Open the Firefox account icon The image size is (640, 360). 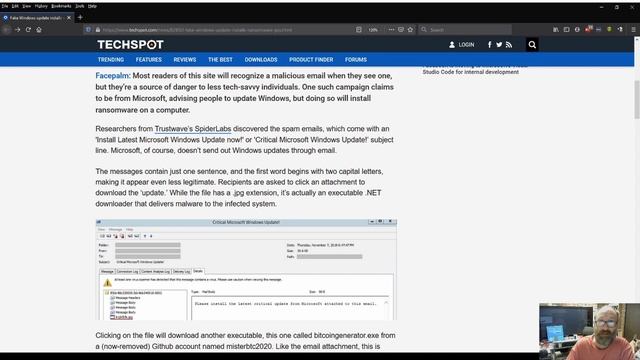pyautogui.click(x=577, y=30)
